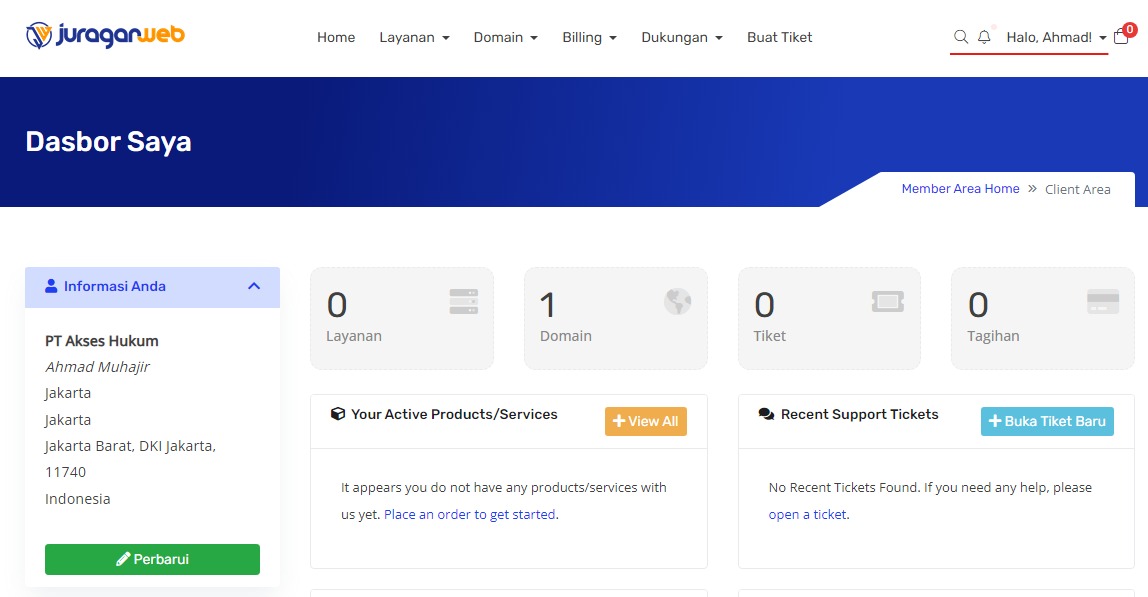Expand the Layanan dropdown menu
This screenshot has height=597, width=1148.
tap(414, 38)
